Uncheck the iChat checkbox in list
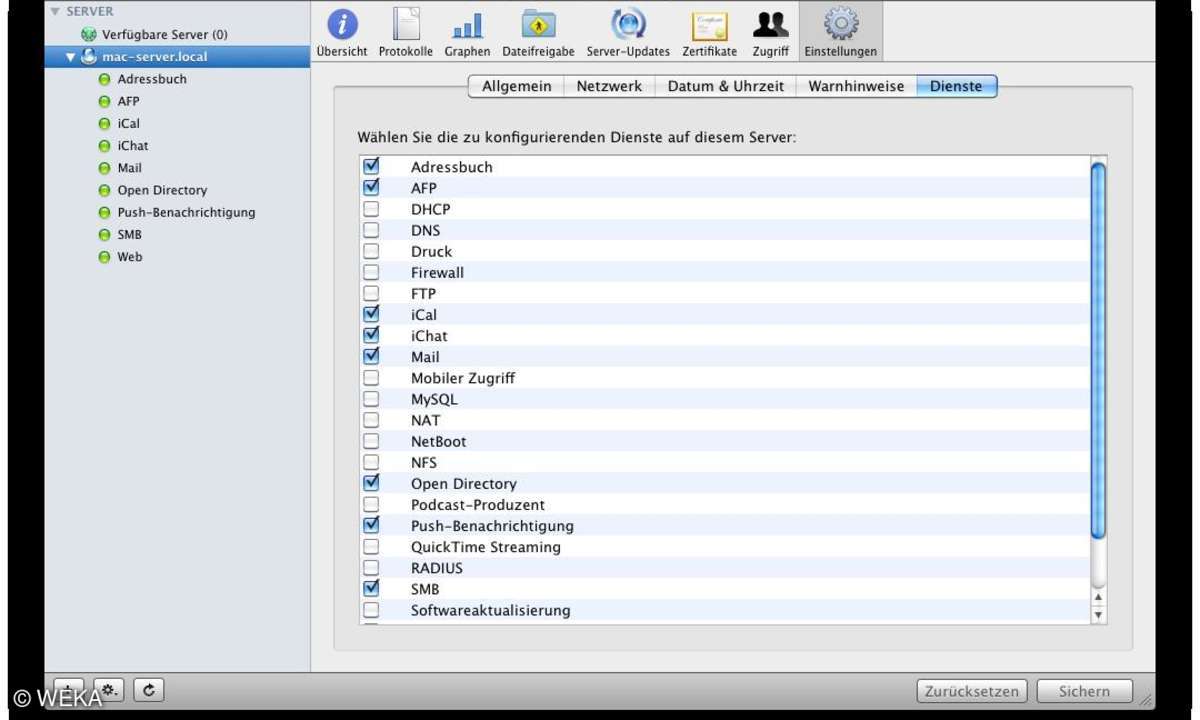This screenshot has height=720, width=1200. (x=371, y=335)
